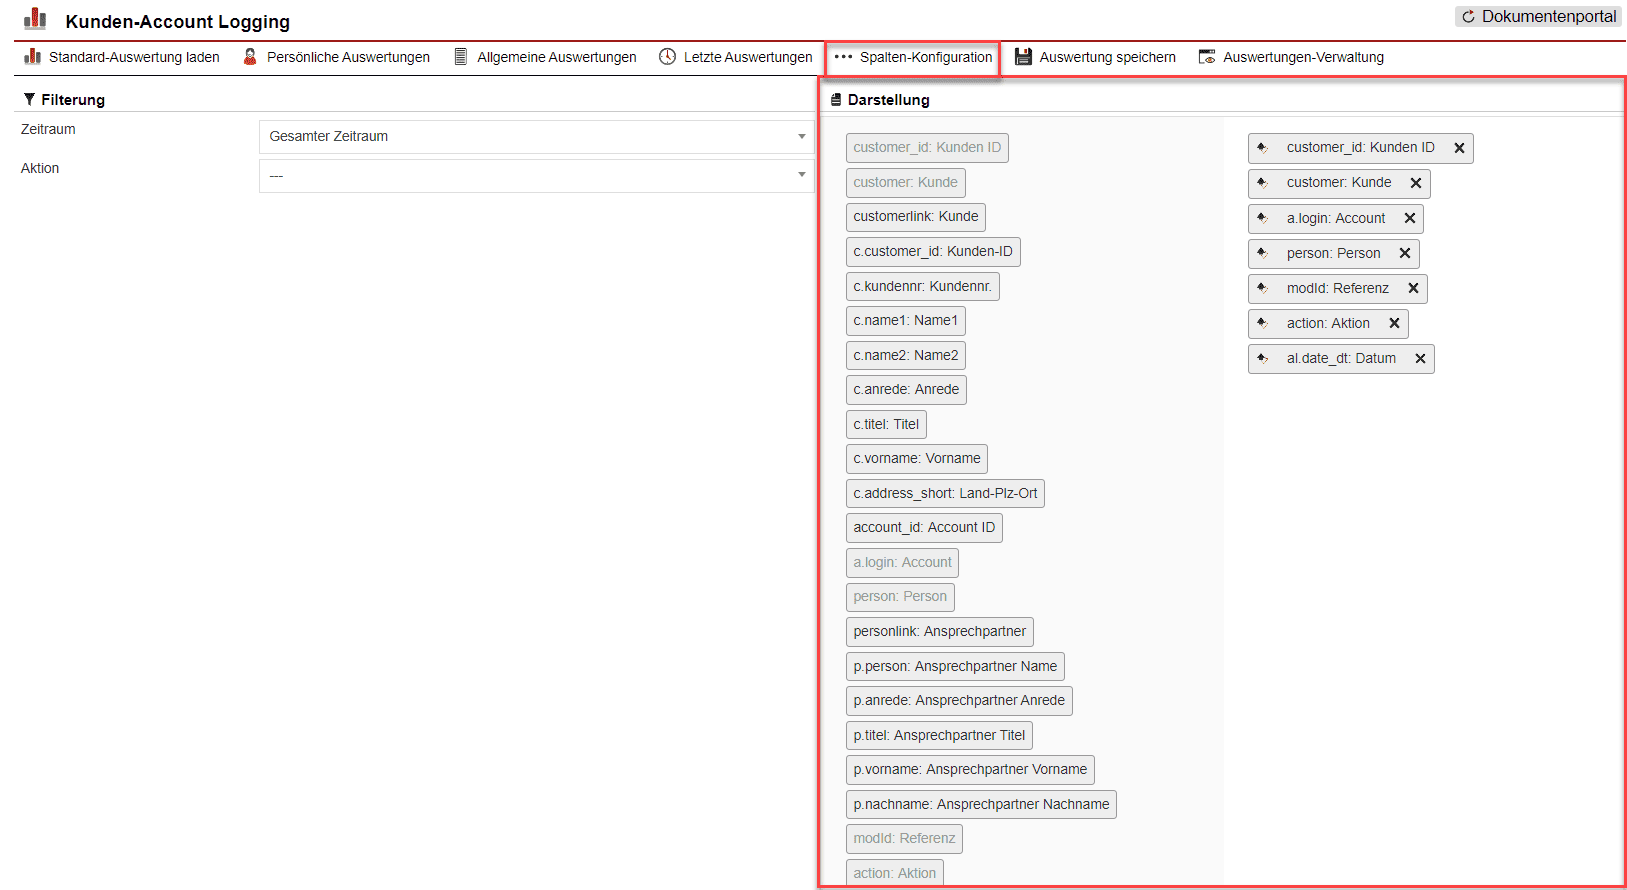Click the Standard-Auswertung laden chart icon
The height and width of the screenshot is (890, 1627).
(x=33, y=57)
